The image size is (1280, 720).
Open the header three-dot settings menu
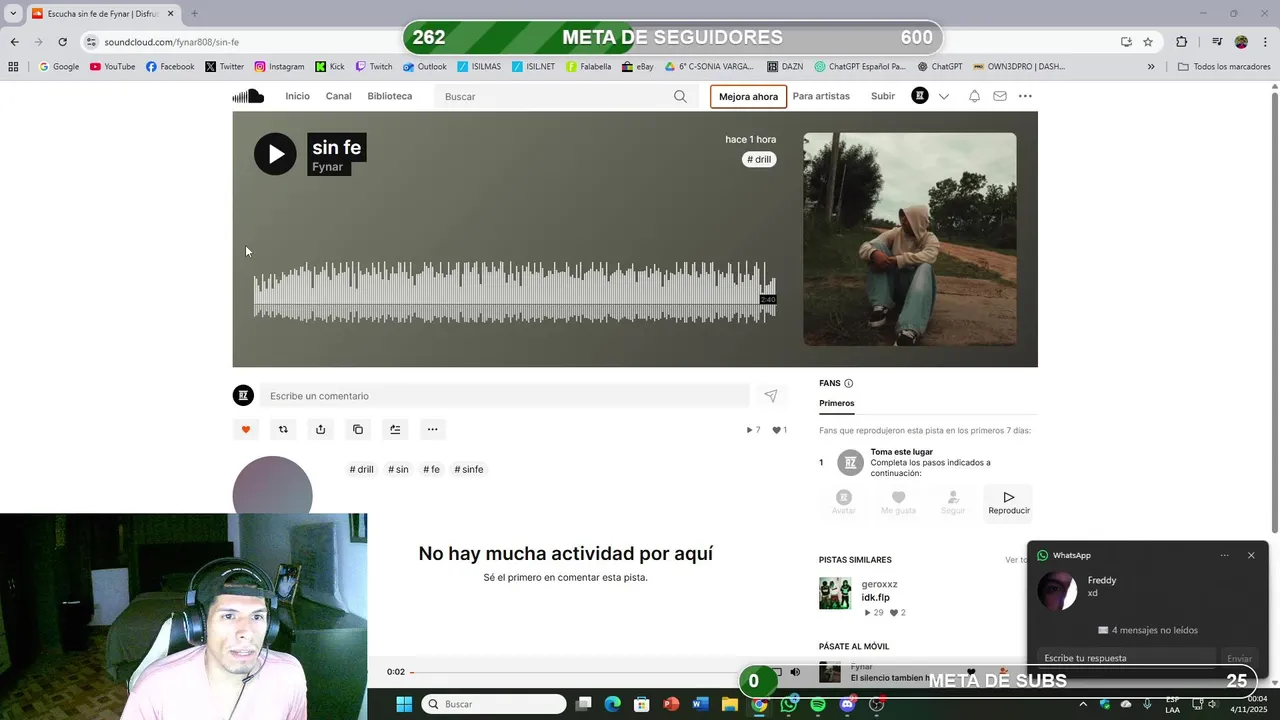pyautogui.click(x=1025, y=96)
